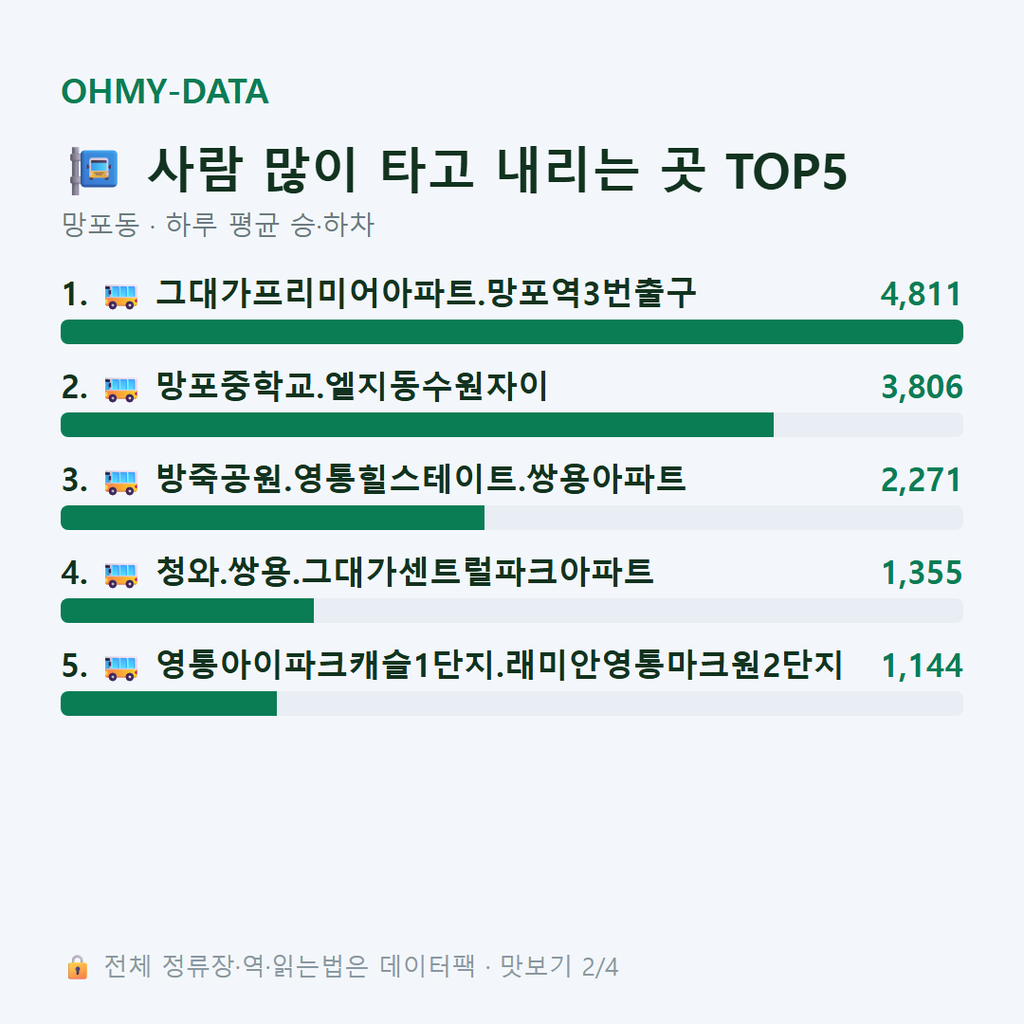The image size is (1024, 1024).
Task: Click the bus icon beside rank 4
Action: click(x=121, y=575)
